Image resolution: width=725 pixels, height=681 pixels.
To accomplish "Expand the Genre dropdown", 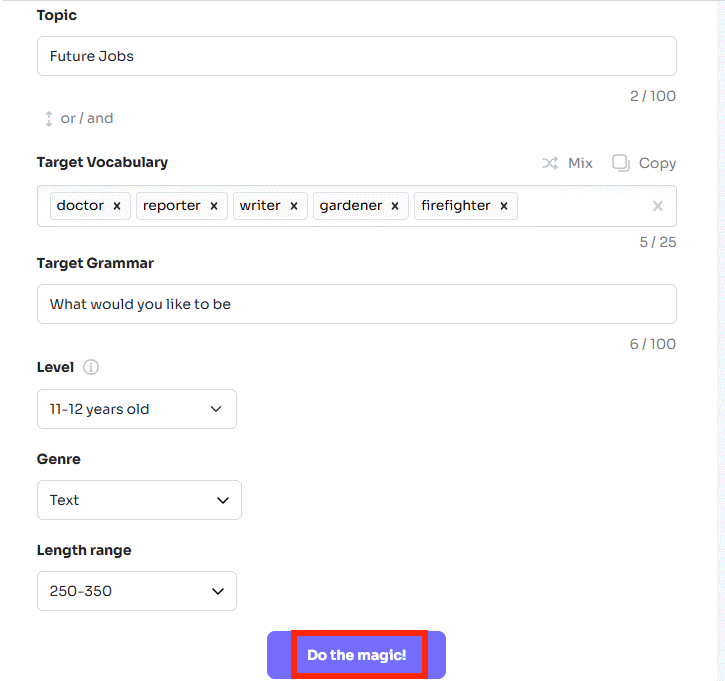I will [139, 500].
